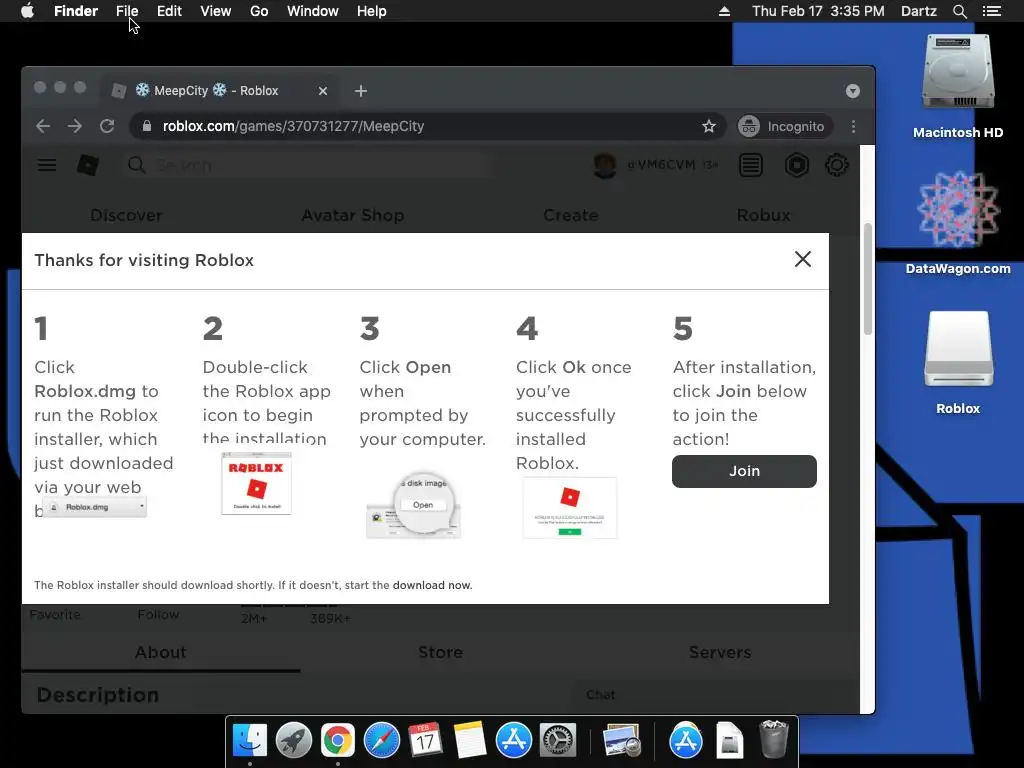Switch to the About tab

[x=161, y=652]
